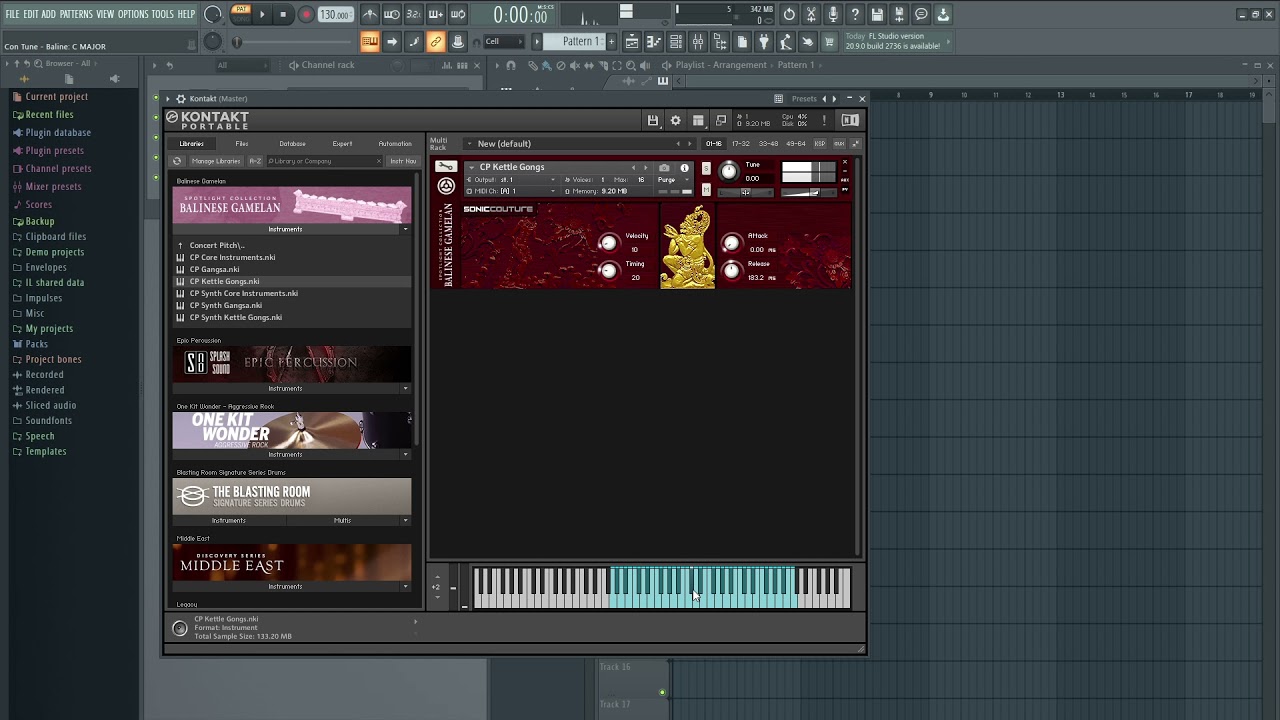
Task: Click the FL Studio record button
Action: point(306,14)
